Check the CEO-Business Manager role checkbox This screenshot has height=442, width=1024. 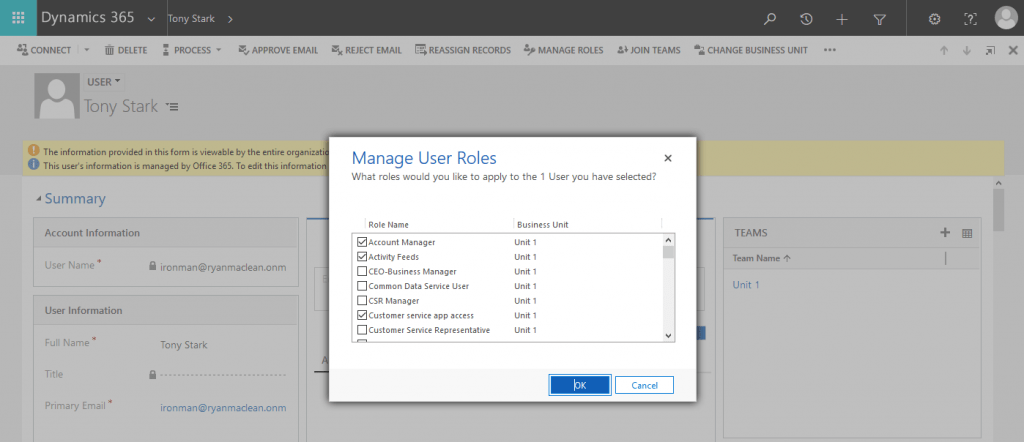point(362,272)
